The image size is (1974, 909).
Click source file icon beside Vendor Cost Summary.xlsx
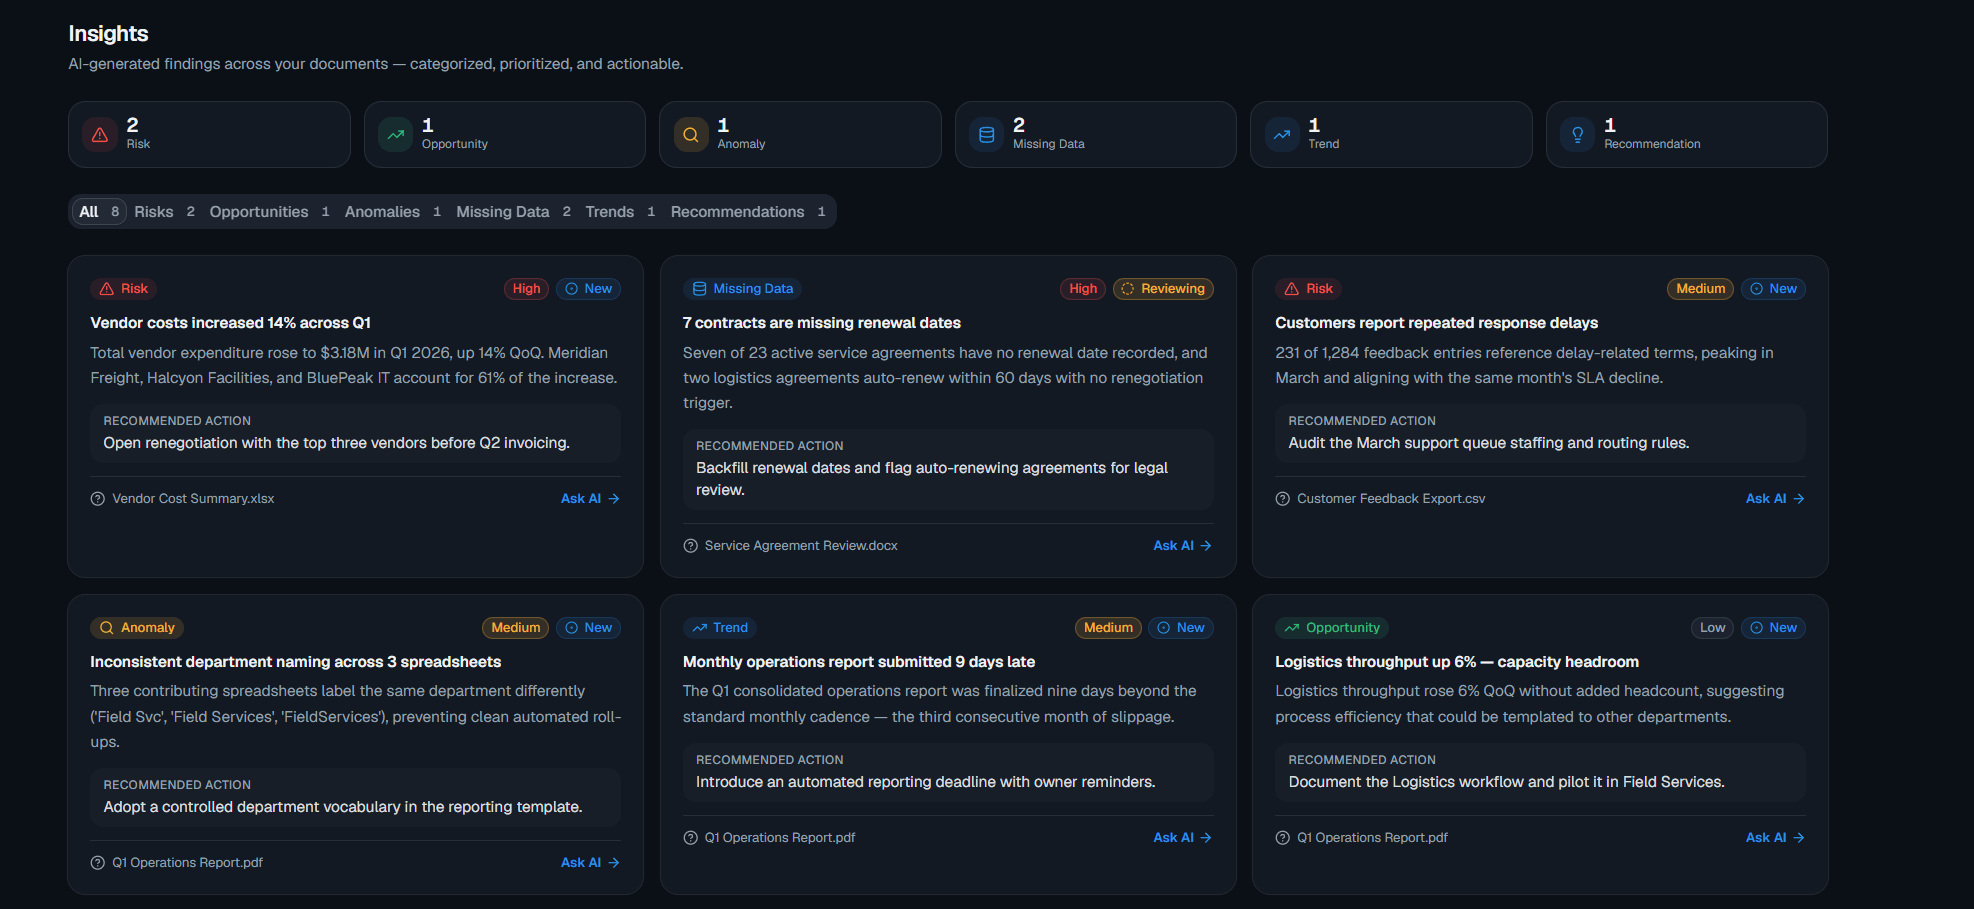point(98,499)
